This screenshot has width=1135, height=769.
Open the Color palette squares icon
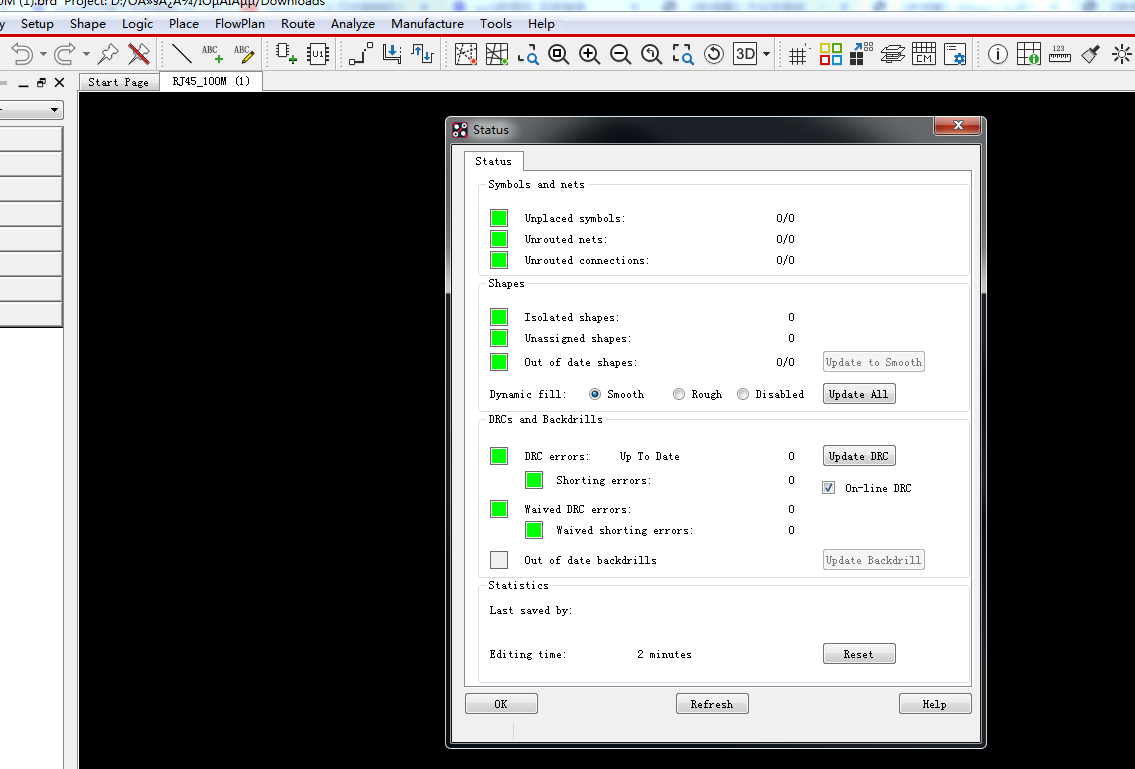point(830,54)
